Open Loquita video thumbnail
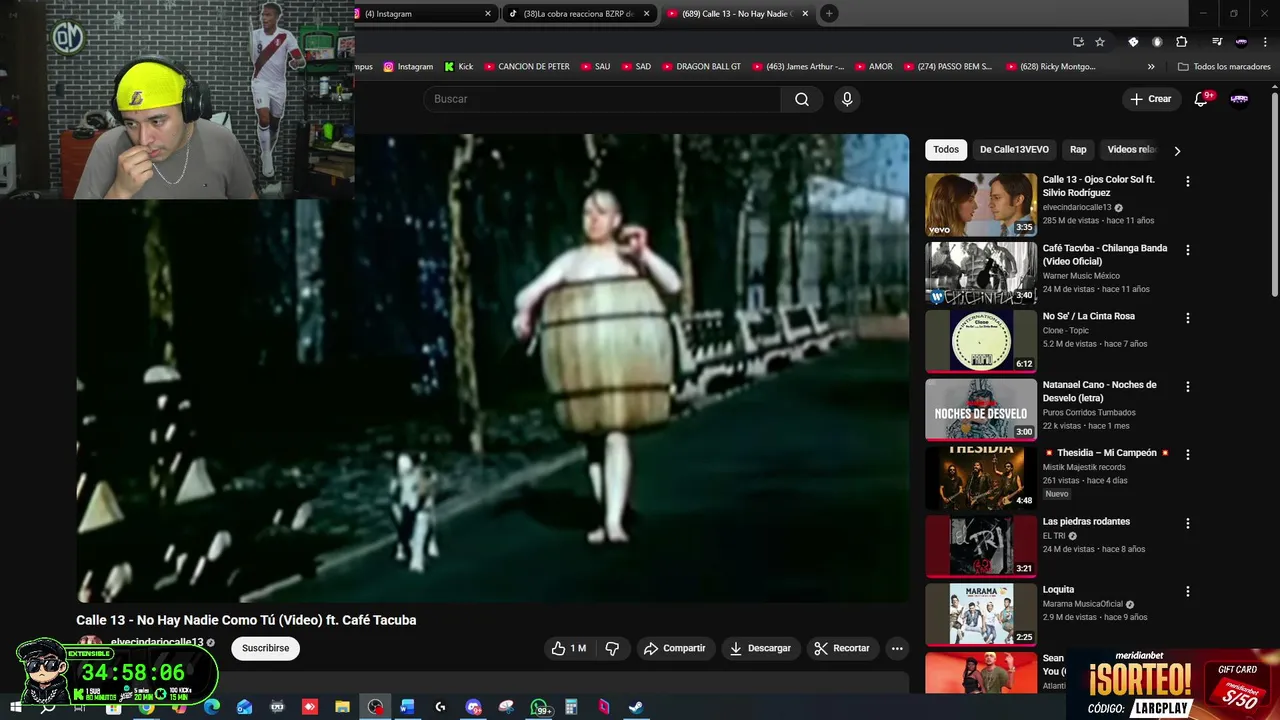 tap(981, 615)
